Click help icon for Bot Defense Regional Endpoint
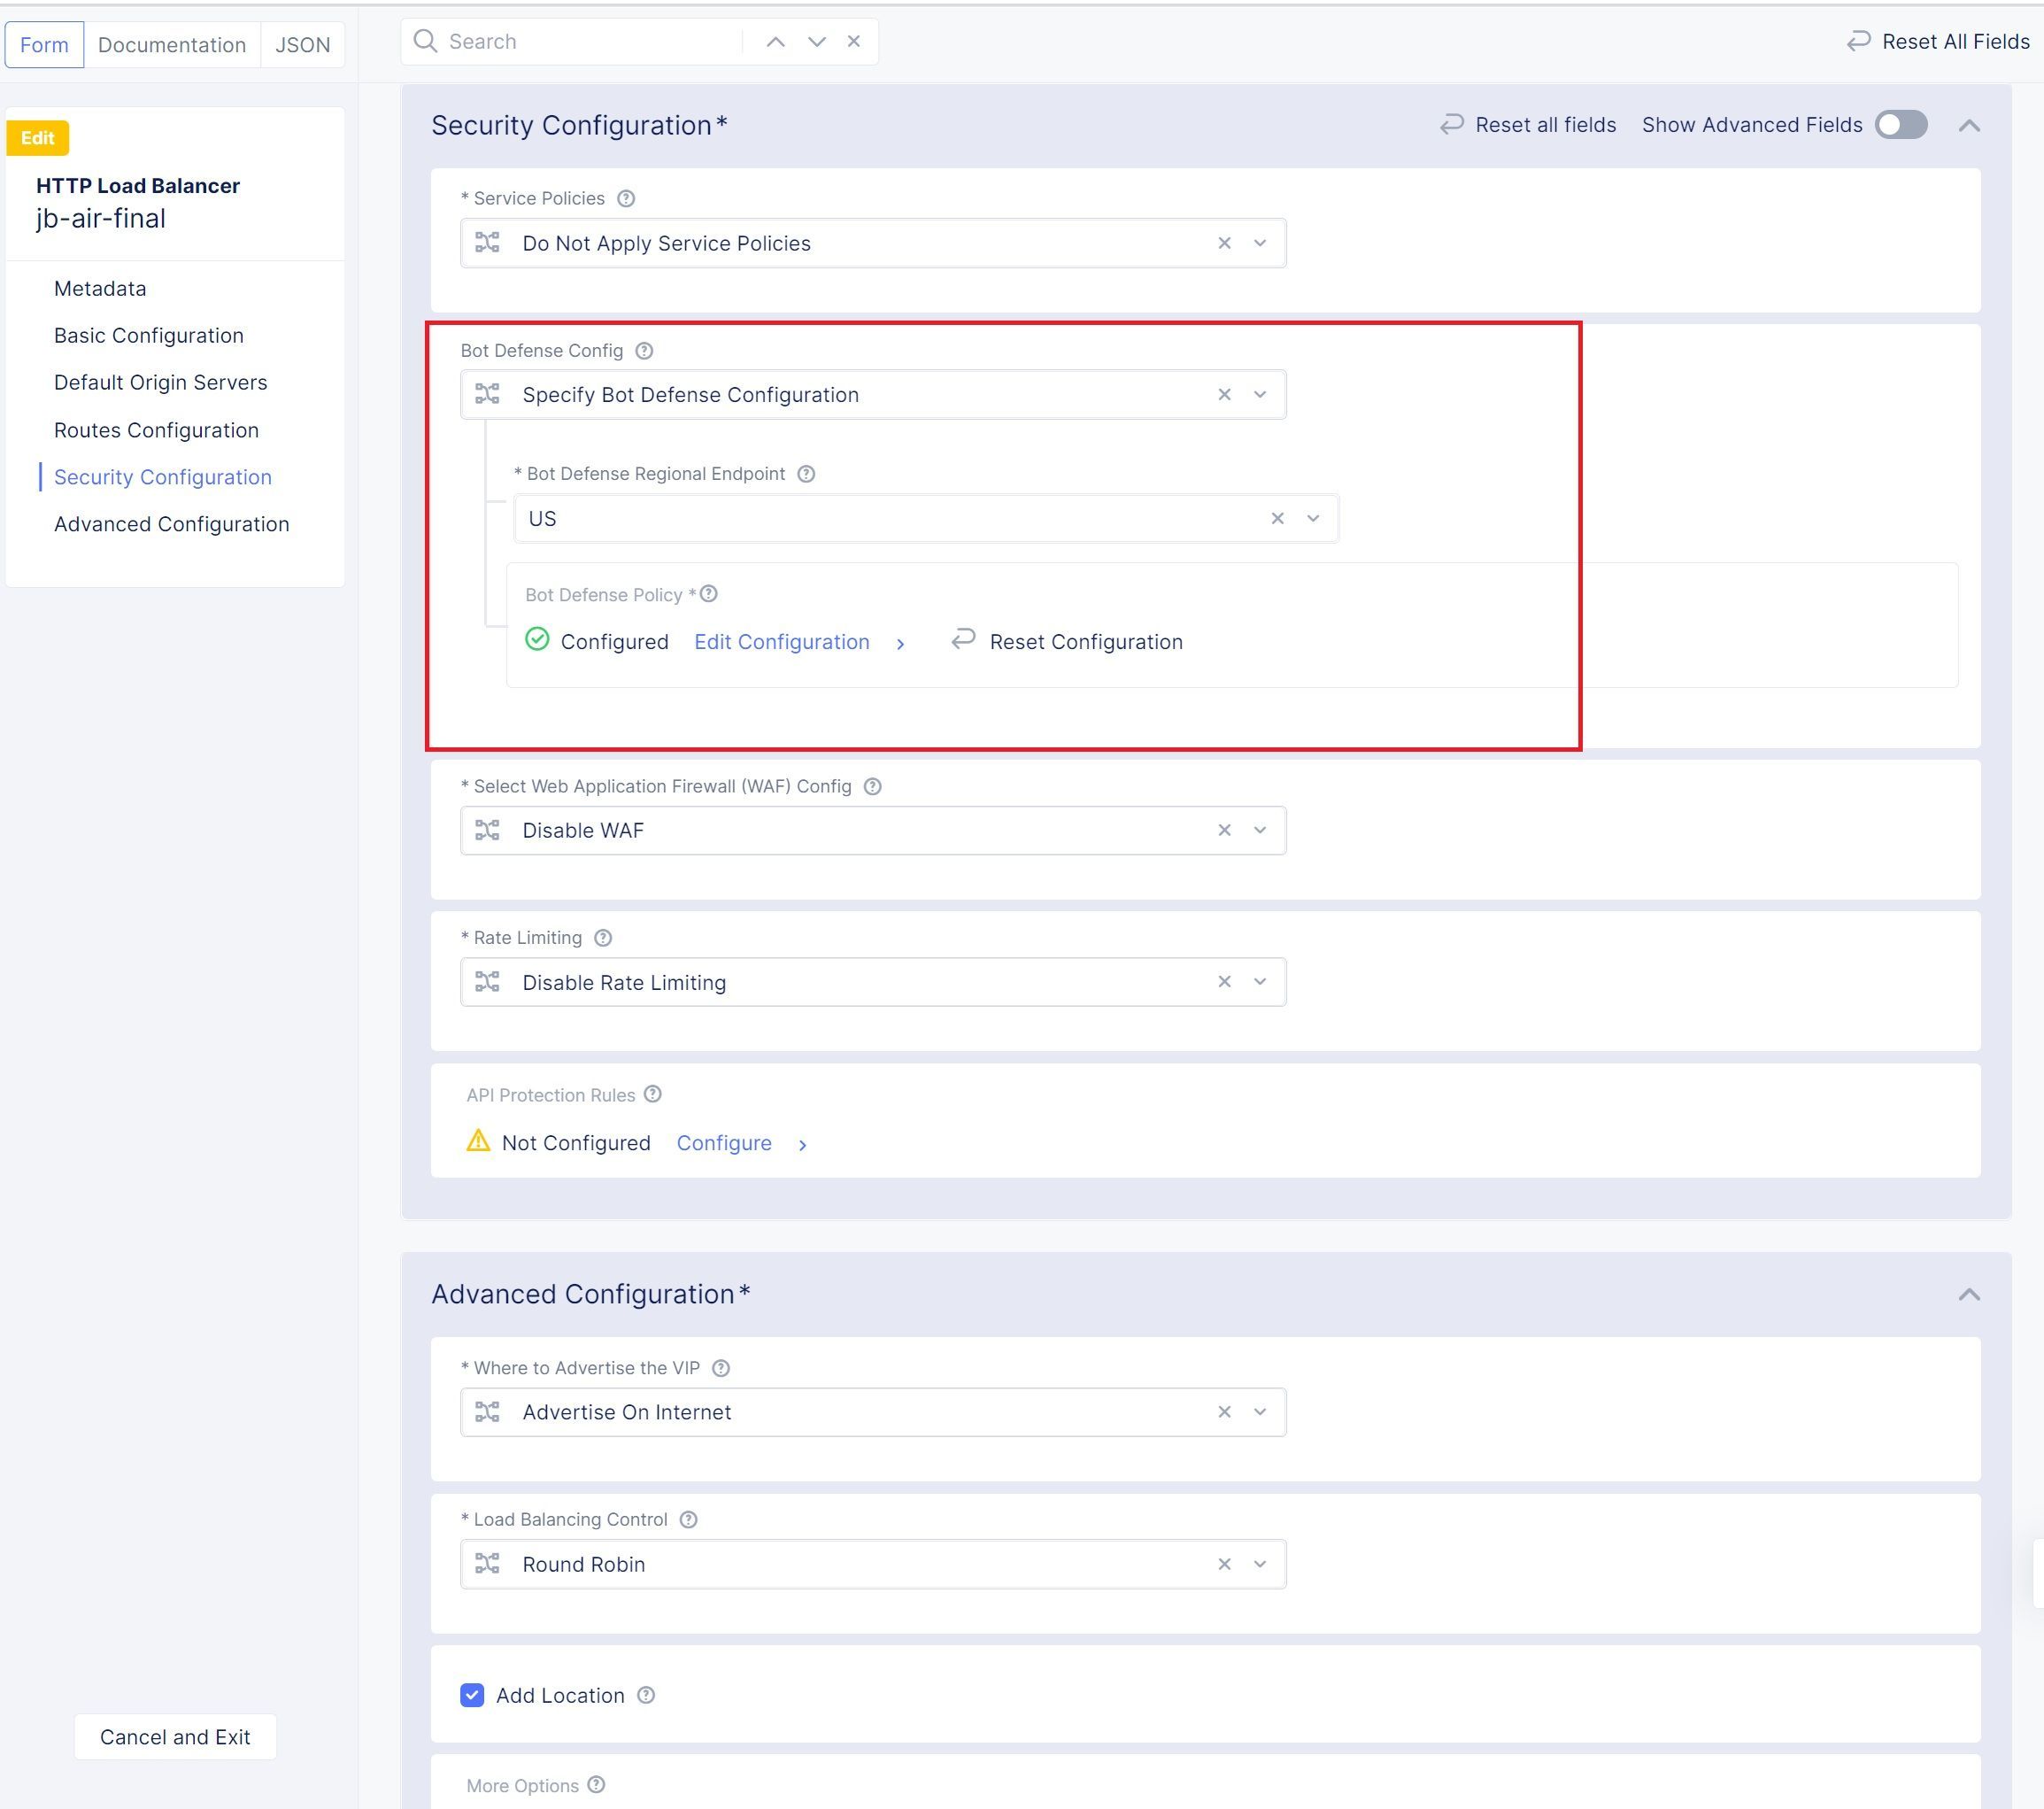This screenshot has height=1809, width=2044. (x=806, y=474)
